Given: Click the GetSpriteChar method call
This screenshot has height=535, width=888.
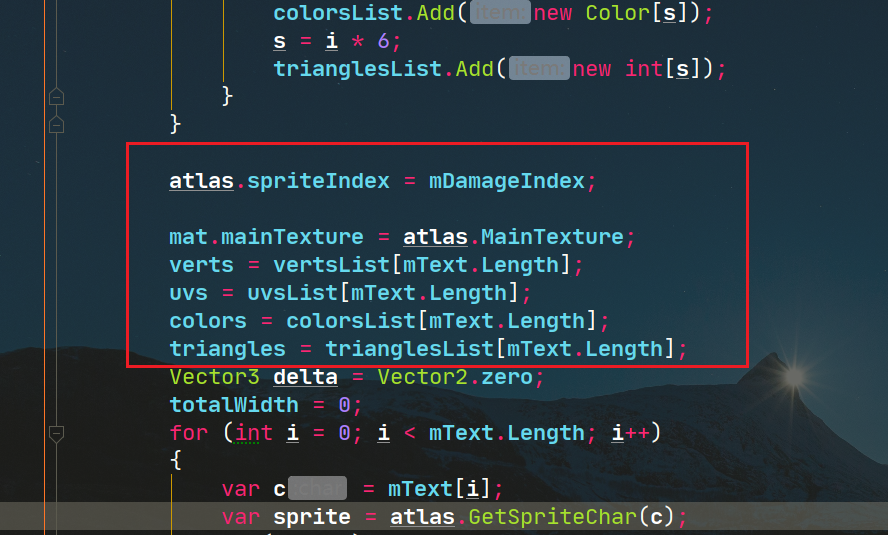Looking at the screenshot, I should click(553, 517).
